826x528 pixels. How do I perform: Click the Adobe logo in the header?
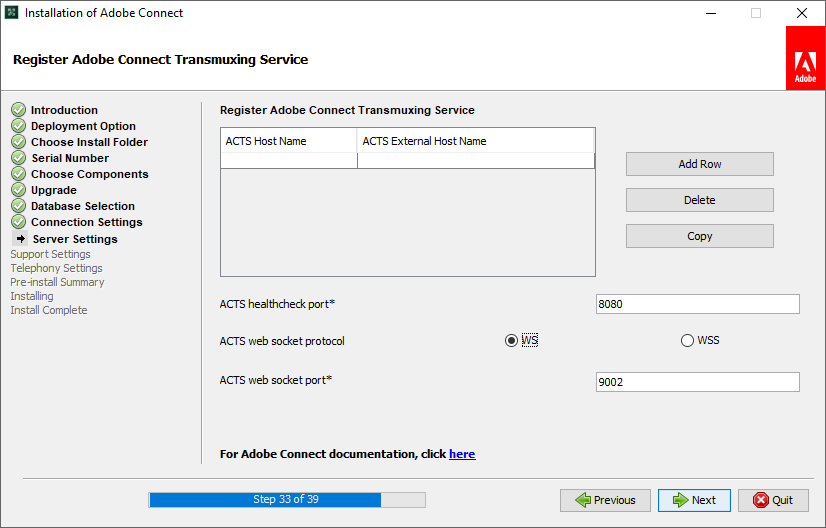pyautogui.click(x=805, y=58)
